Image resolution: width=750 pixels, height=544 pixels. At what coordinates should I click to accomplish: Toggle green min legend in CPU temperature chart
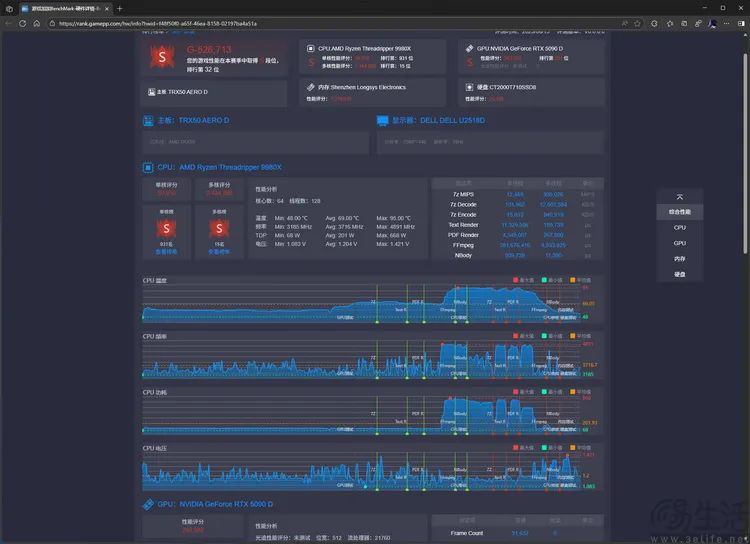tap(552, 280)
